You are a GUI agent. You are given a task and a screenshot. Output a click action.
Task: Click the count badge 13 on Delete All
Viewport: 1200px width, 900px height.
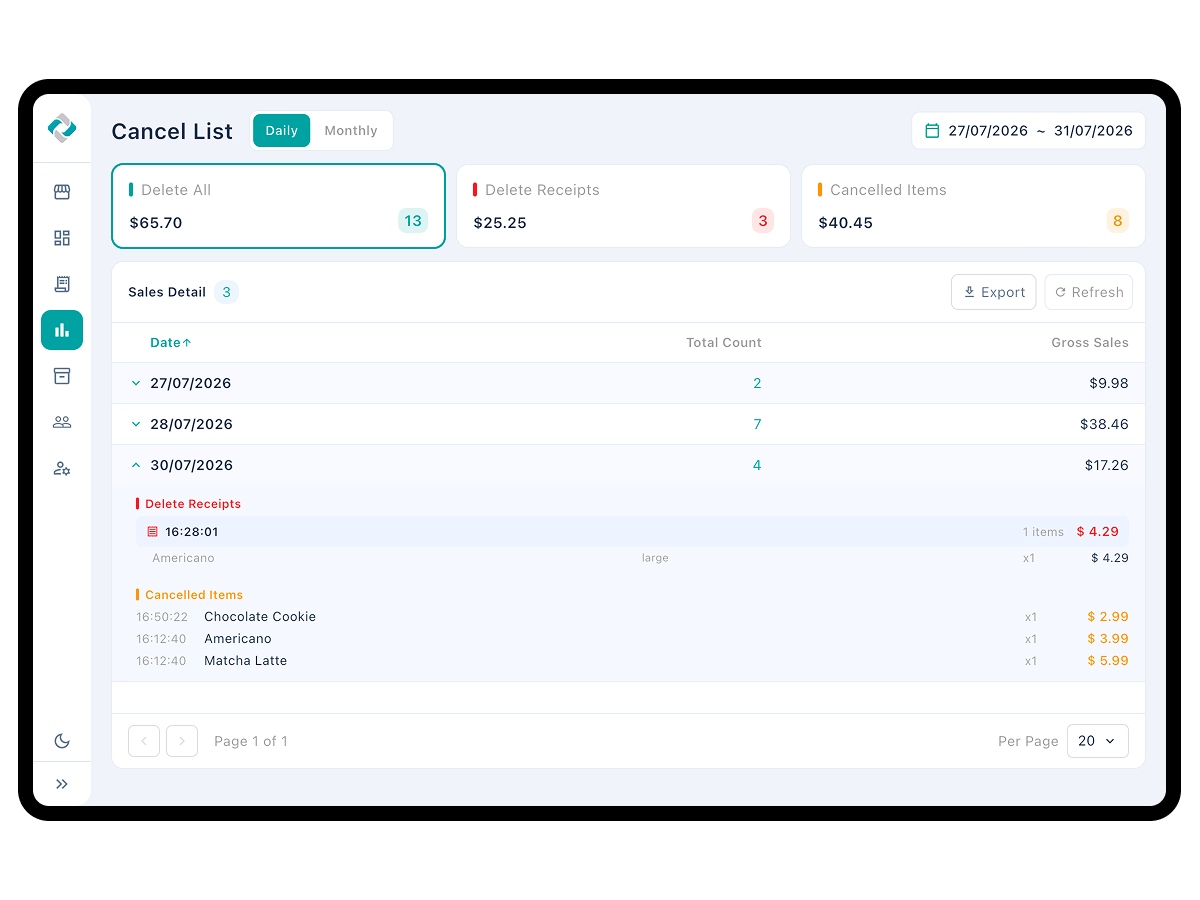pos(413,221)
